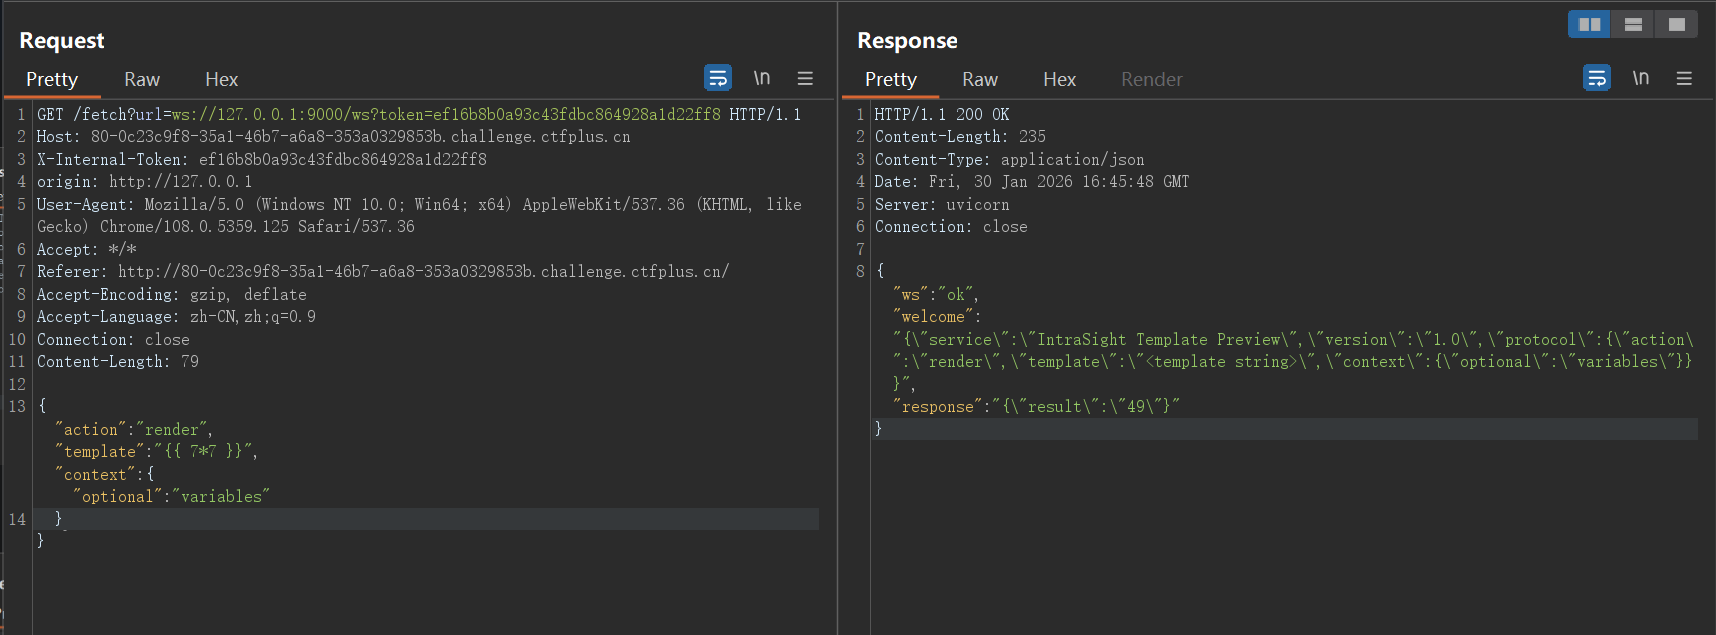The height and width of the screenshot is (635, 1716).
Task: Open the Response Render tab
Action: [x=1151, y=79]
